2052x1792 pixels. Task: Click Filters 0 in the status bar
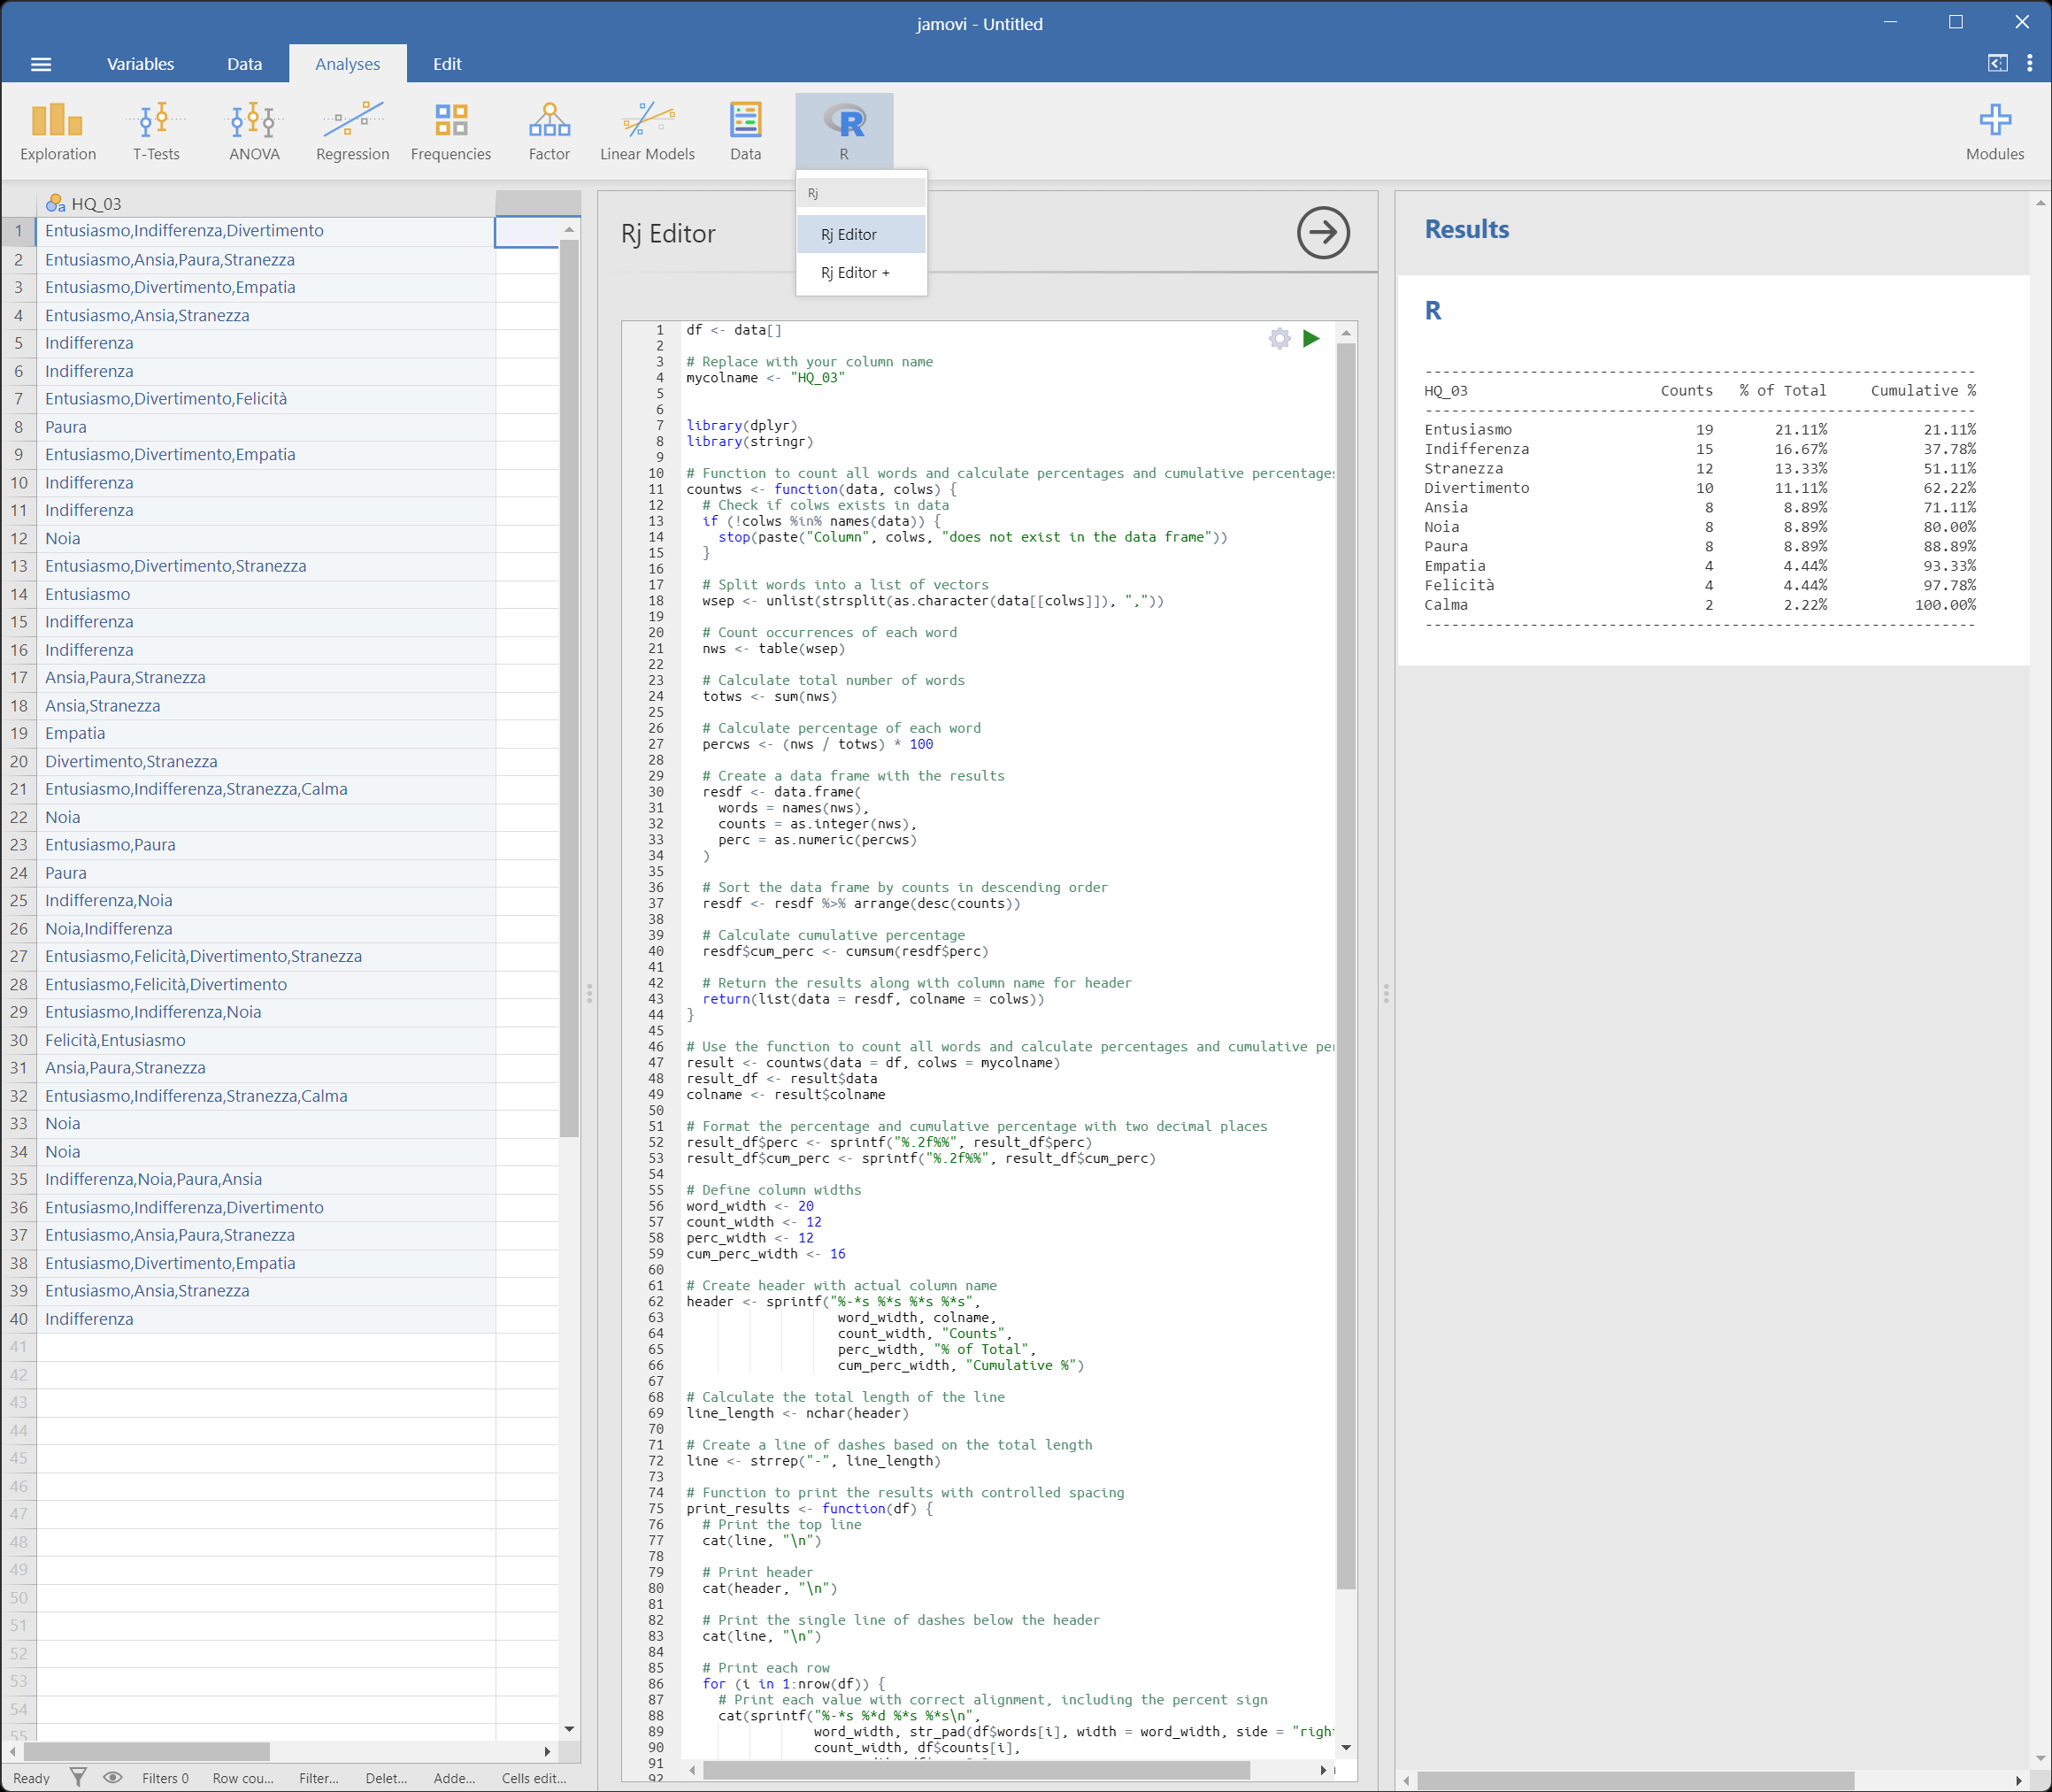[165, 1778]
